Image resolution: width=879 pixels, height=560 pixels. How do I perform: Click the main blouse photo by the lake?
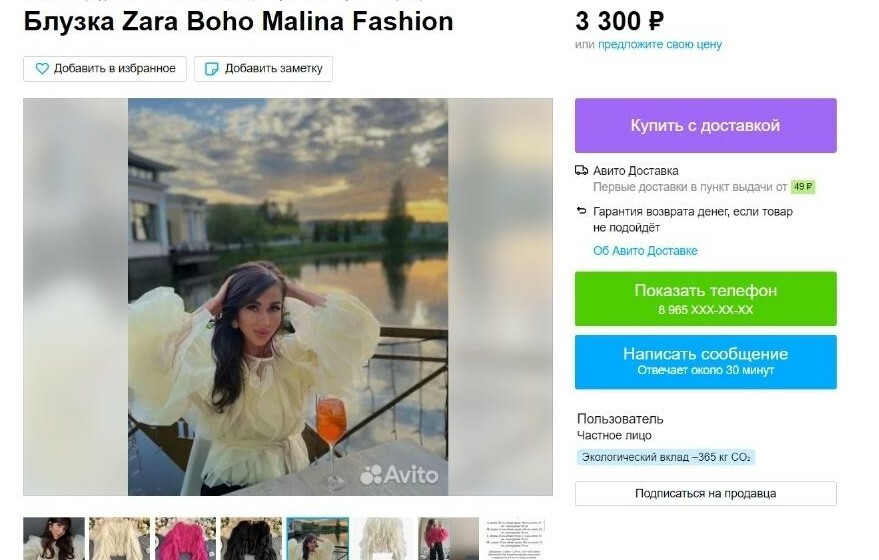coord(288,297)
